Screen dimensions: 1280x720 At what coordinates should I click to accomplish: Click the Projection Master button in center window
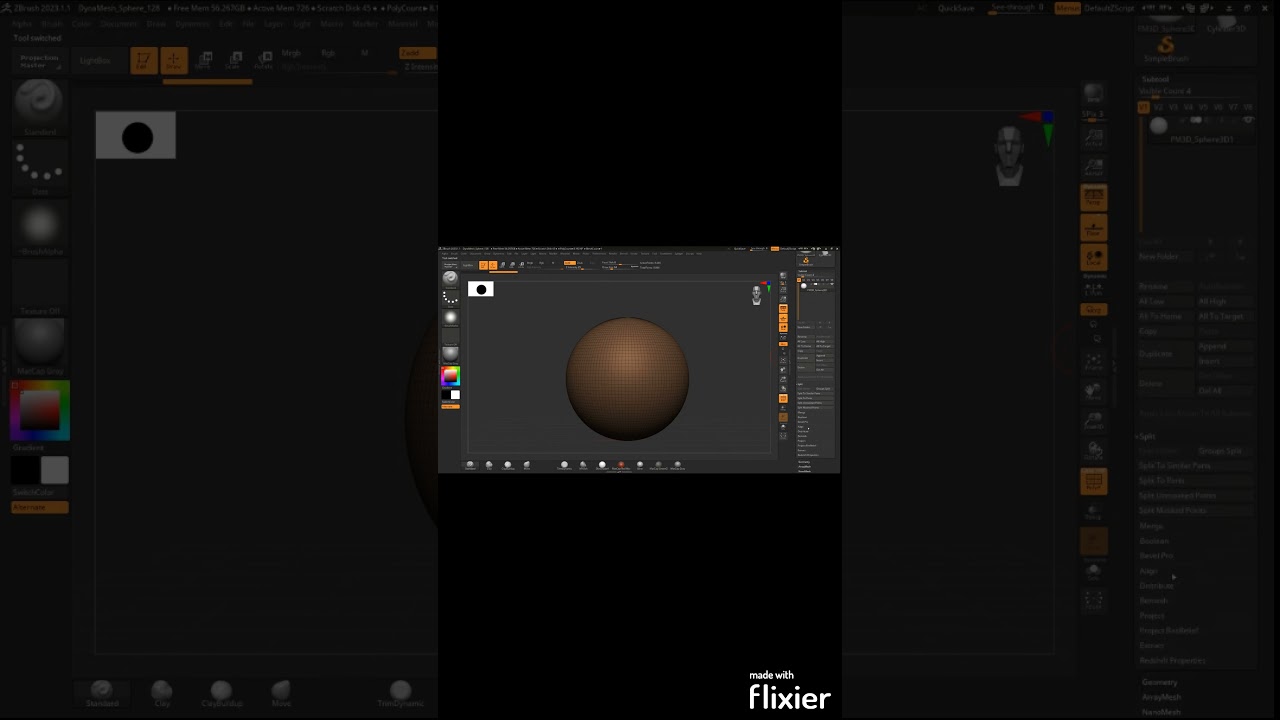(451, 265)
